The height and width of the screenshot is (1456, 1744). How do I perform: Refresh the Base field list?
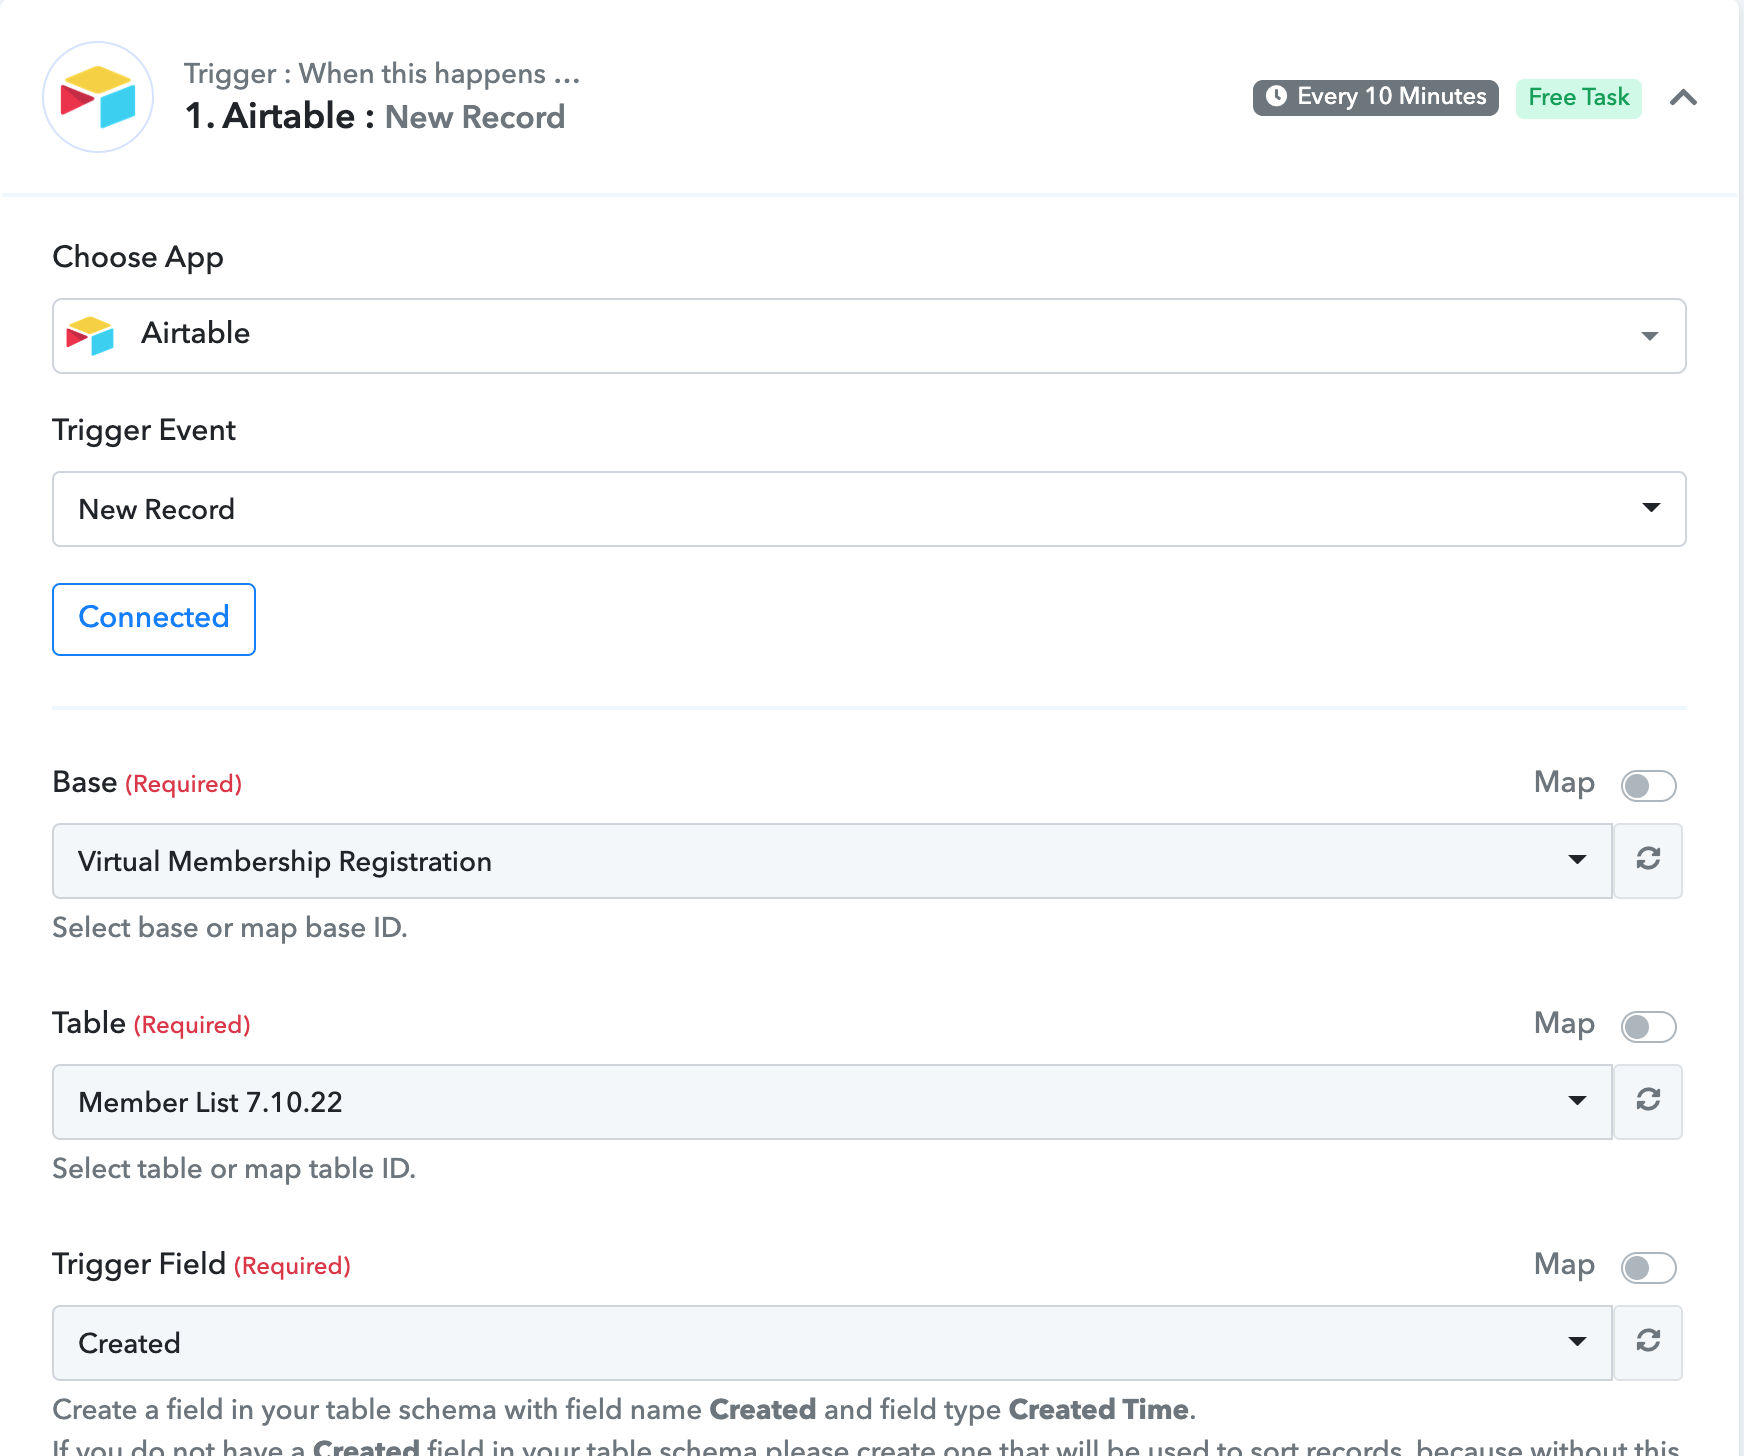(1648, 860)
